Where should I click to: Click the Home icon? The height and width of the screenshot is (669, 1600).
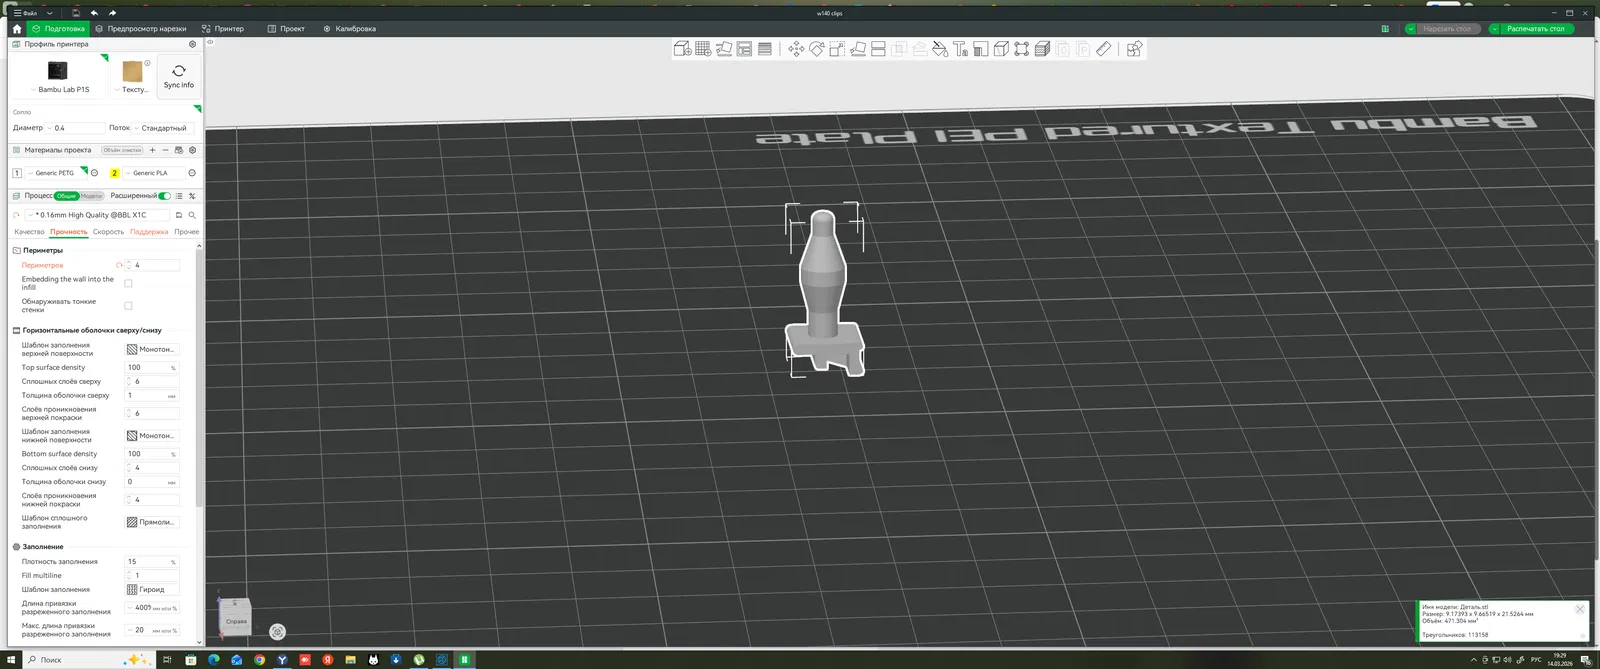16,28
